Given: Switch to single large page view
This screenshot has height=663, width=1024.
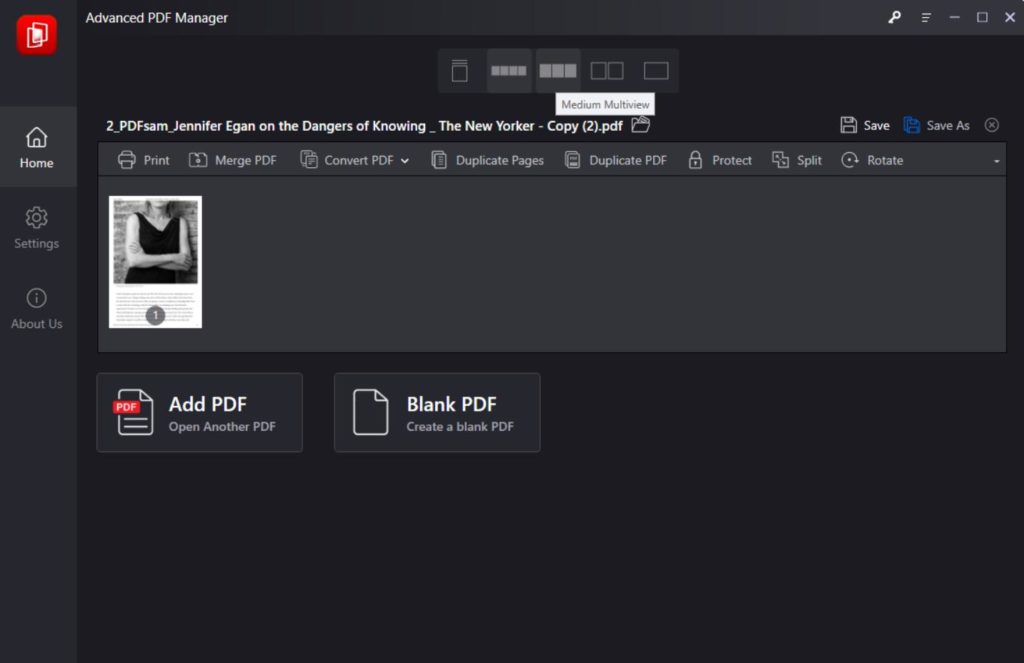Looking at the screenshot, I should tap(656, 71).
